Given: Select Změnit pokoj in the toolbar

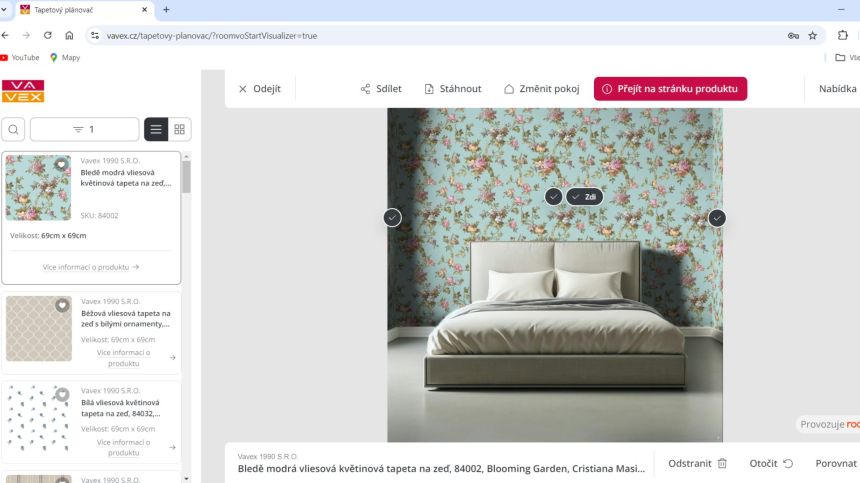Looking at the screenshot, I should [x=541, y=89].
